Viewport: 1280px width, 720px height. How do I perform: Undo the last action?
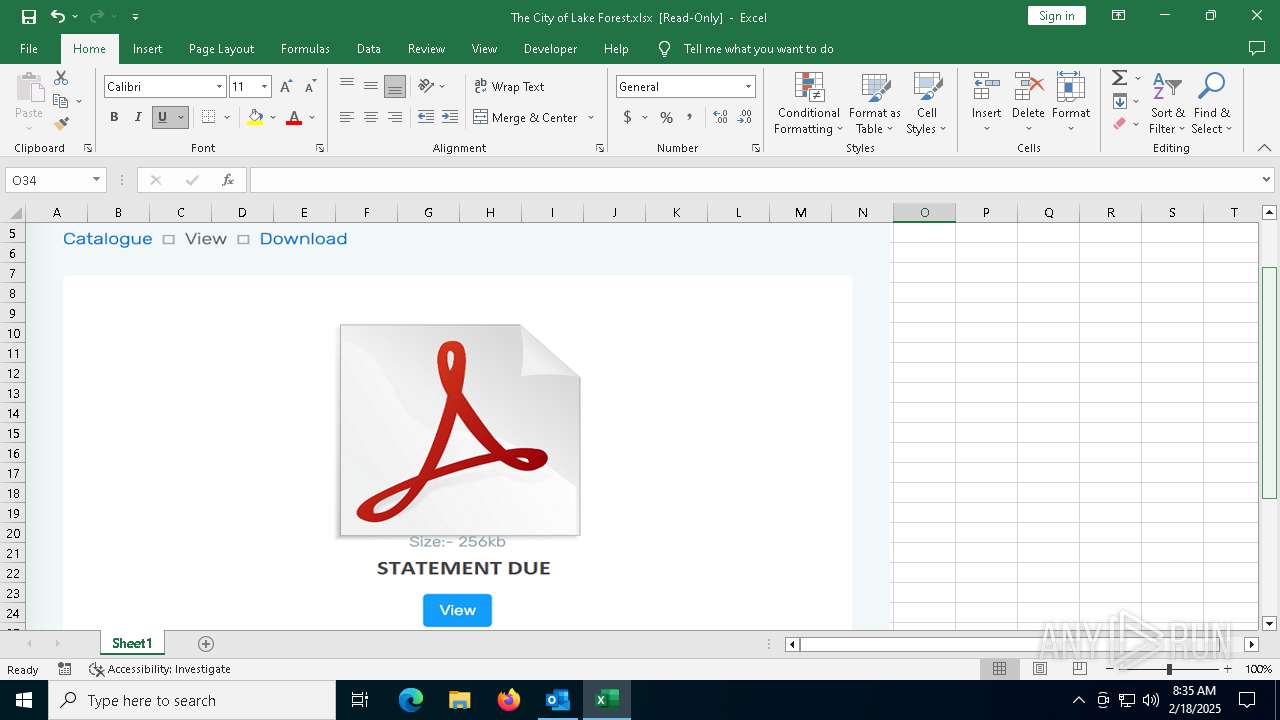pos(58,16)
